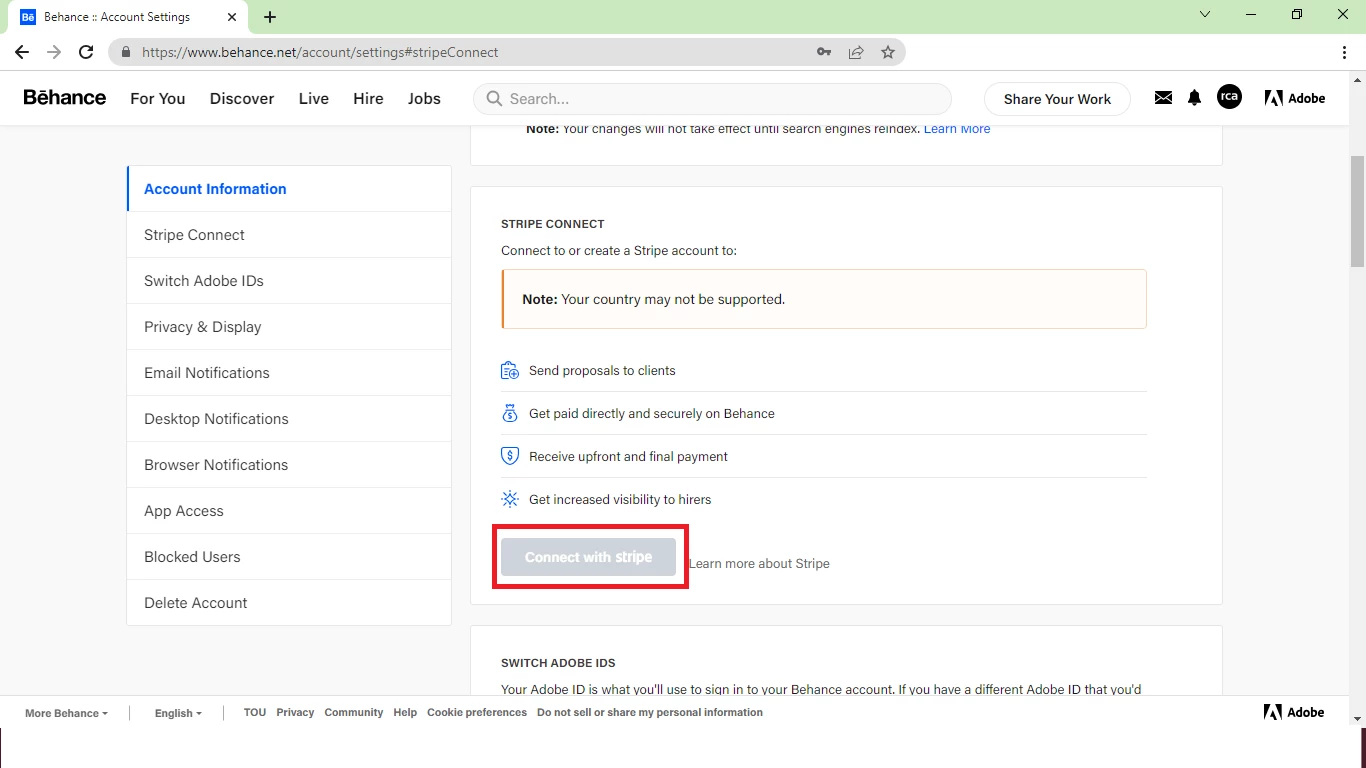Click the Adobe logo in footer
The width and height of the screenshot is (1366, 768).
pyautogui.click(x=1294, y=712)
